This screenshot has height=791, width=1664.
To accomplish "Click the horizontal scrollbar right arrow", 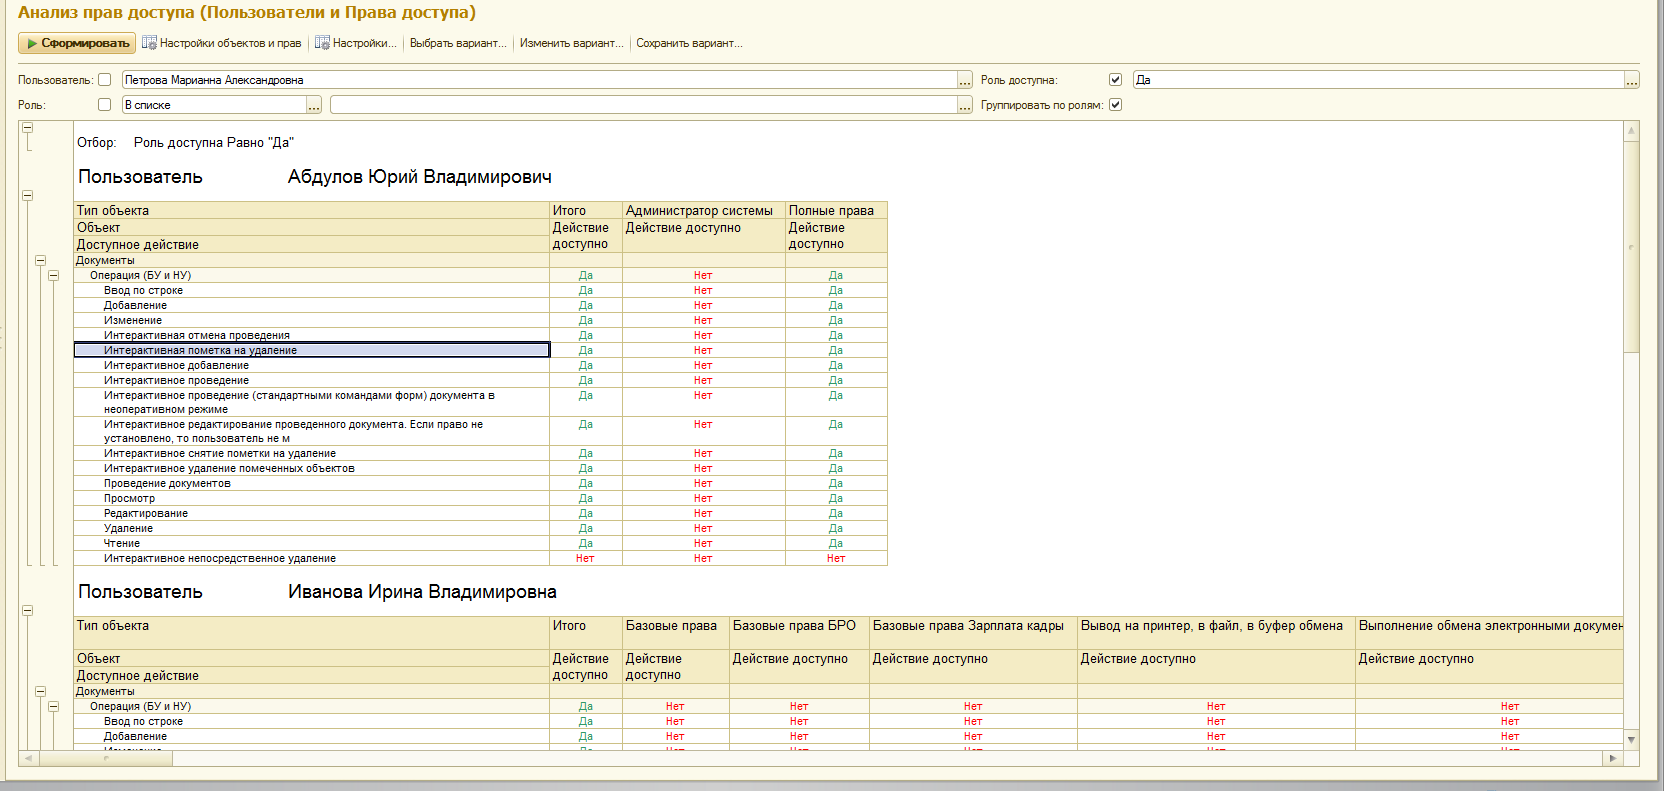I will (1612, 758).
